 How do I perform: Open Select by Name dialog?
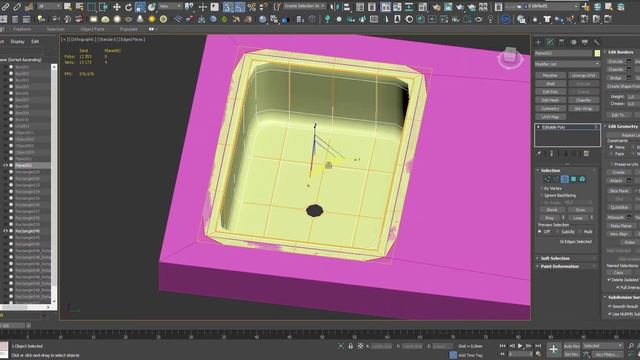80,7
